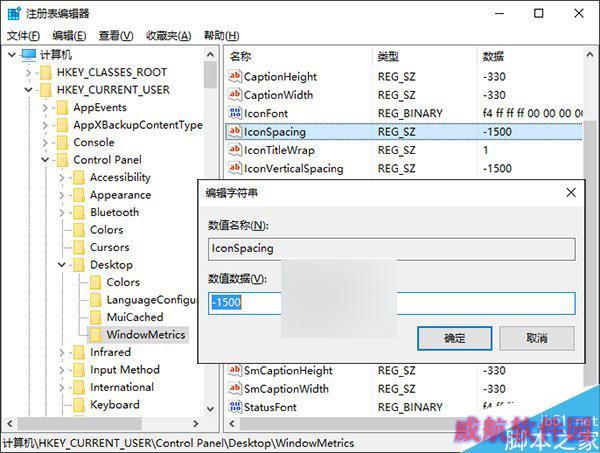Expand the Accessibility key chevron
This screenshot has width=600, height=453.
pos(62,178)
